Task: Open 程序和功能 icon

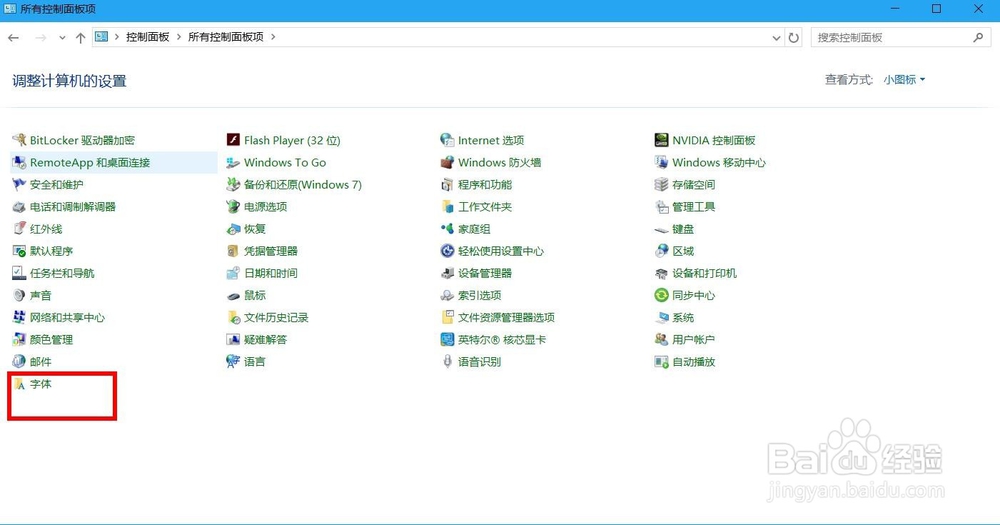Action: [x=447, y=184]
